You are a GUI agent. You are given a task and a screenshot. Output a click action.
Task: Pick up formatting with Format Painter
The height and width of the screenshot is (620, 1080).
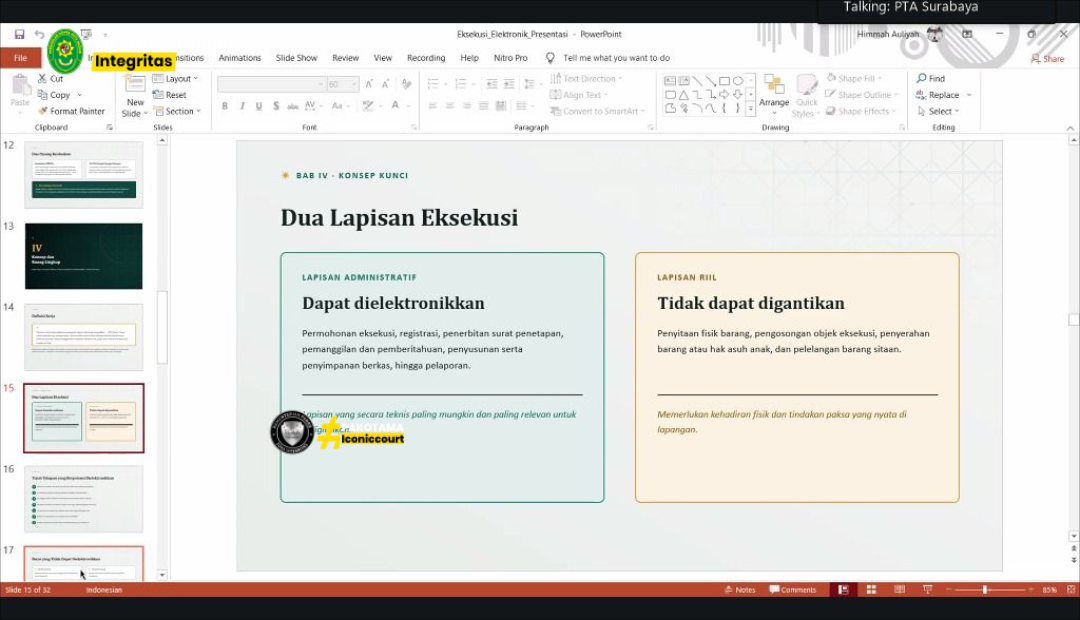pyautogui.click(x=72, y=111)
